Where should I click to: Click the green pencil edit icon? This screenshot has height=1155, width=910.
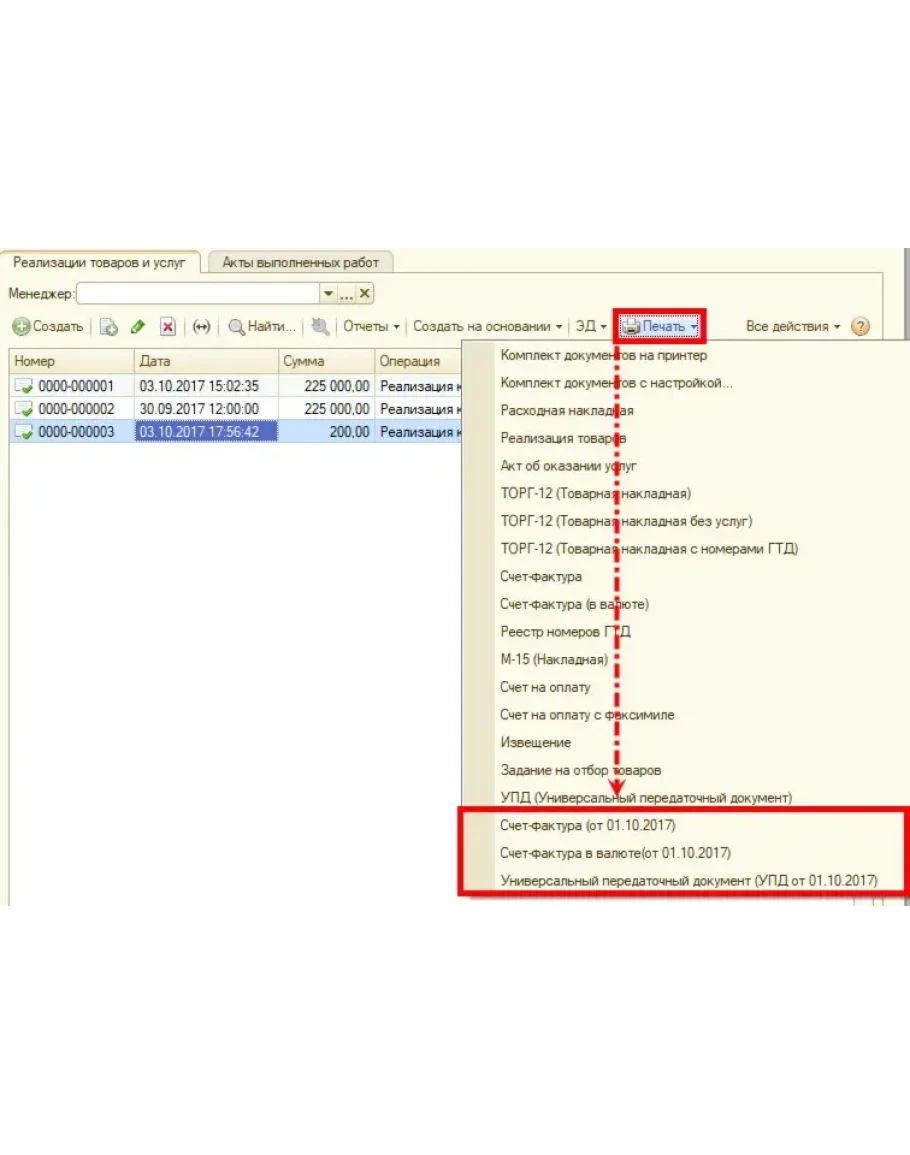click(138, 327)
